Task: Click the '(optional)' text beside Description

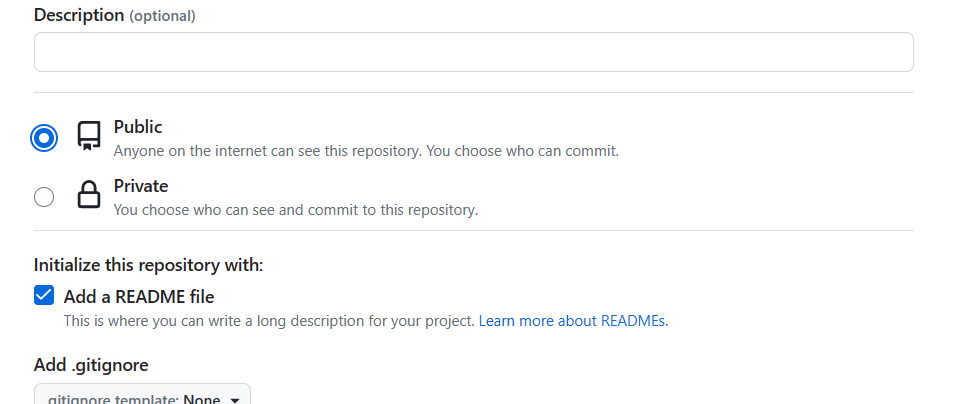Action: (163, 16)
